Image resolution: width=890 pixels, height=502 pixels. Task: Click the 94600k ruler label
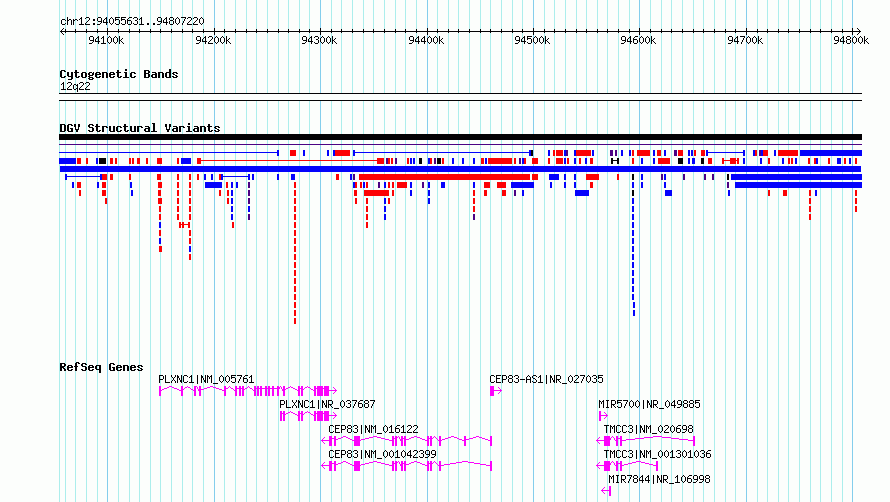point(638,40)
